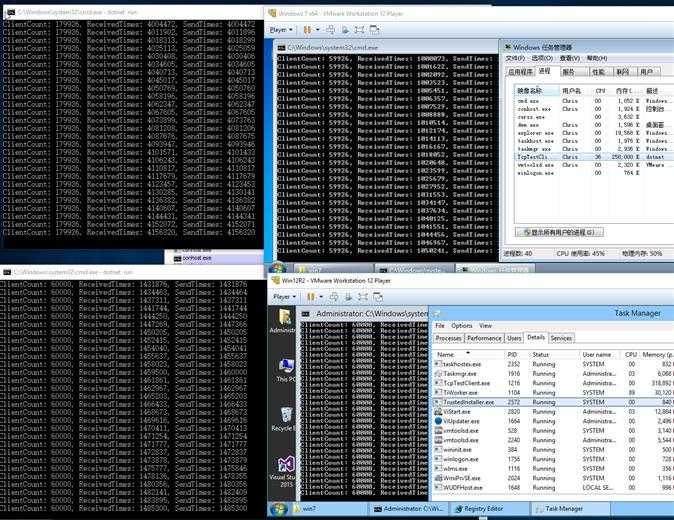Click pause icon in Win12R2 VMware toolbar
The height and width of the screenshot is (520, 674).
[310, 297]
